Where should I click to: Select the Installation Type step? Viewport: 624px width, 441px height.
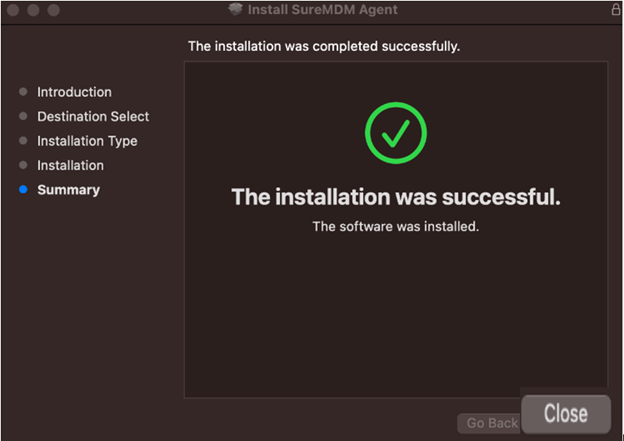(87, 141)
